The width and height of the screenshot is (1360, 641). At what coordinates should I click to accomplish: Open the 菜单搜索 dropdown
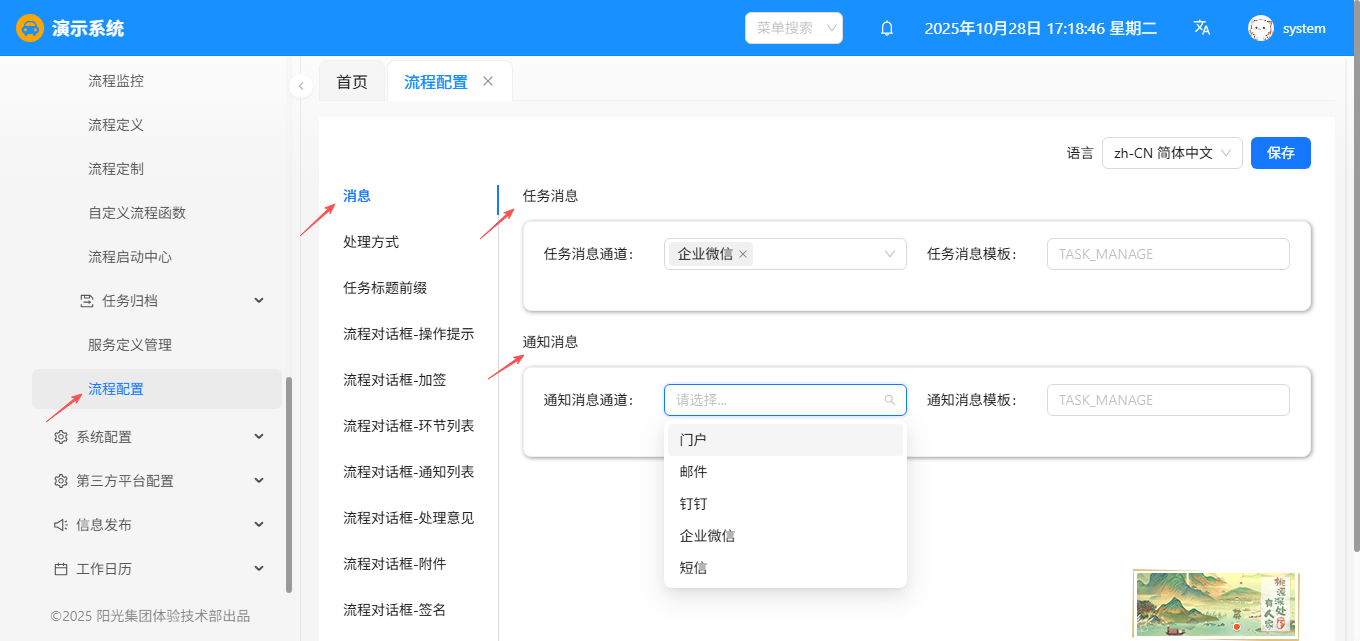(794, 28)
